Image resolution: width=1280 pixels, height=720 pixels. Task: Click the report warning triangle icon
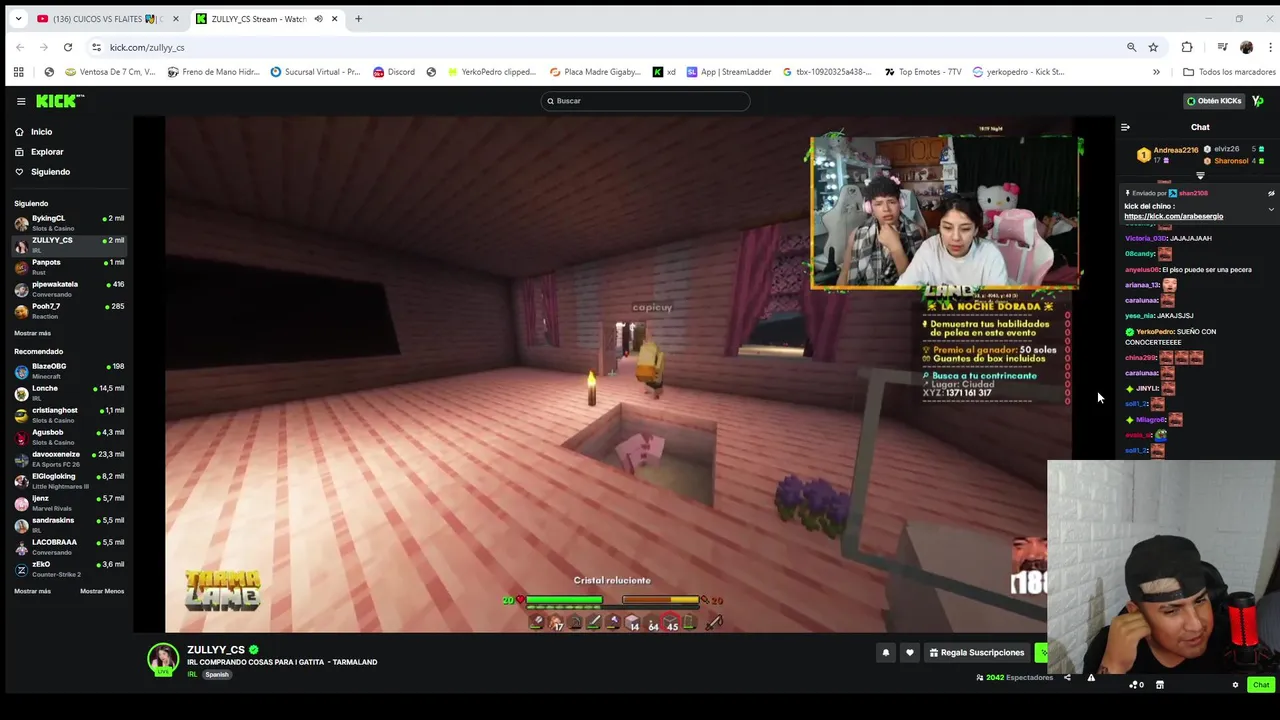tap(1091, 678)
